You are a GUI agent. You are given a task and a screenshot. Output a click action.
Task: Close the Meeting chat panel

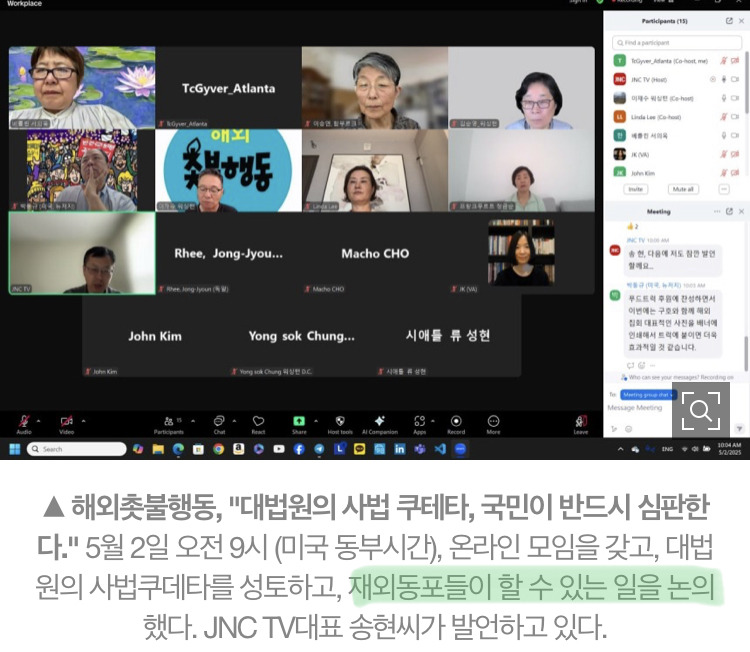tap(741, 211)
